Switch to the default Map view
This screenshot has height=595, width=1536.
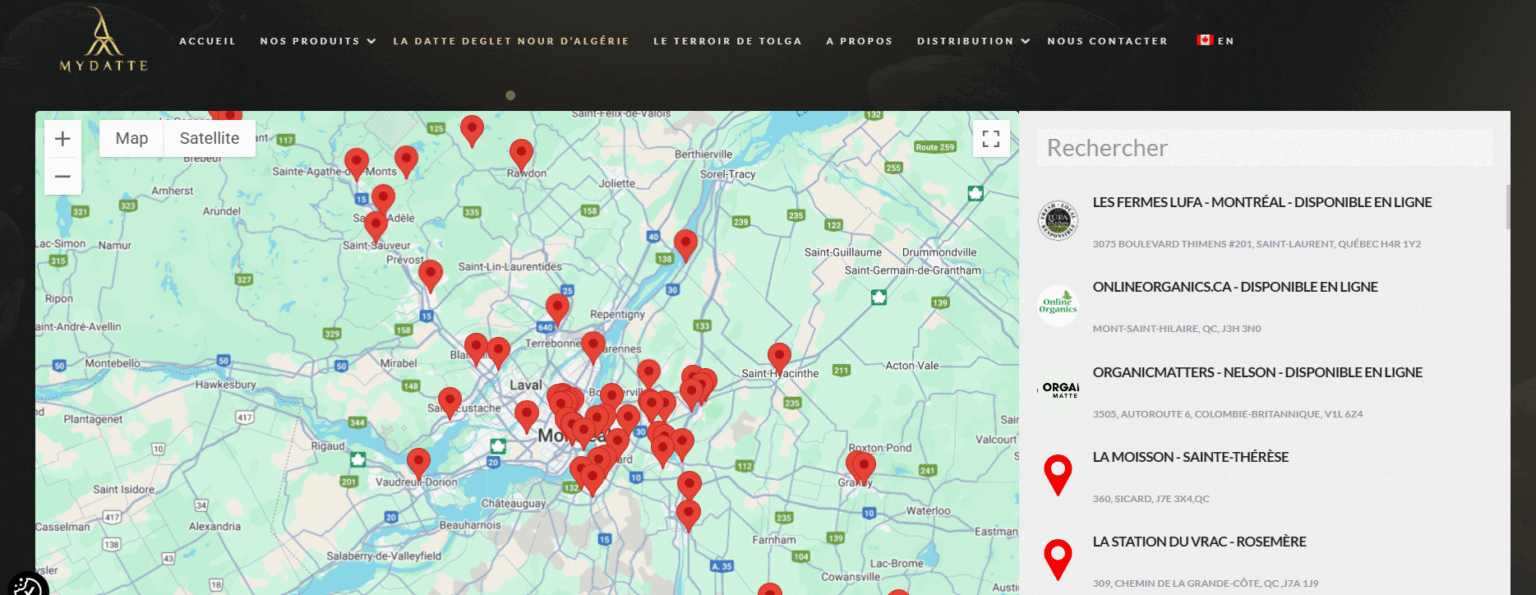click(x=132, y=139)
